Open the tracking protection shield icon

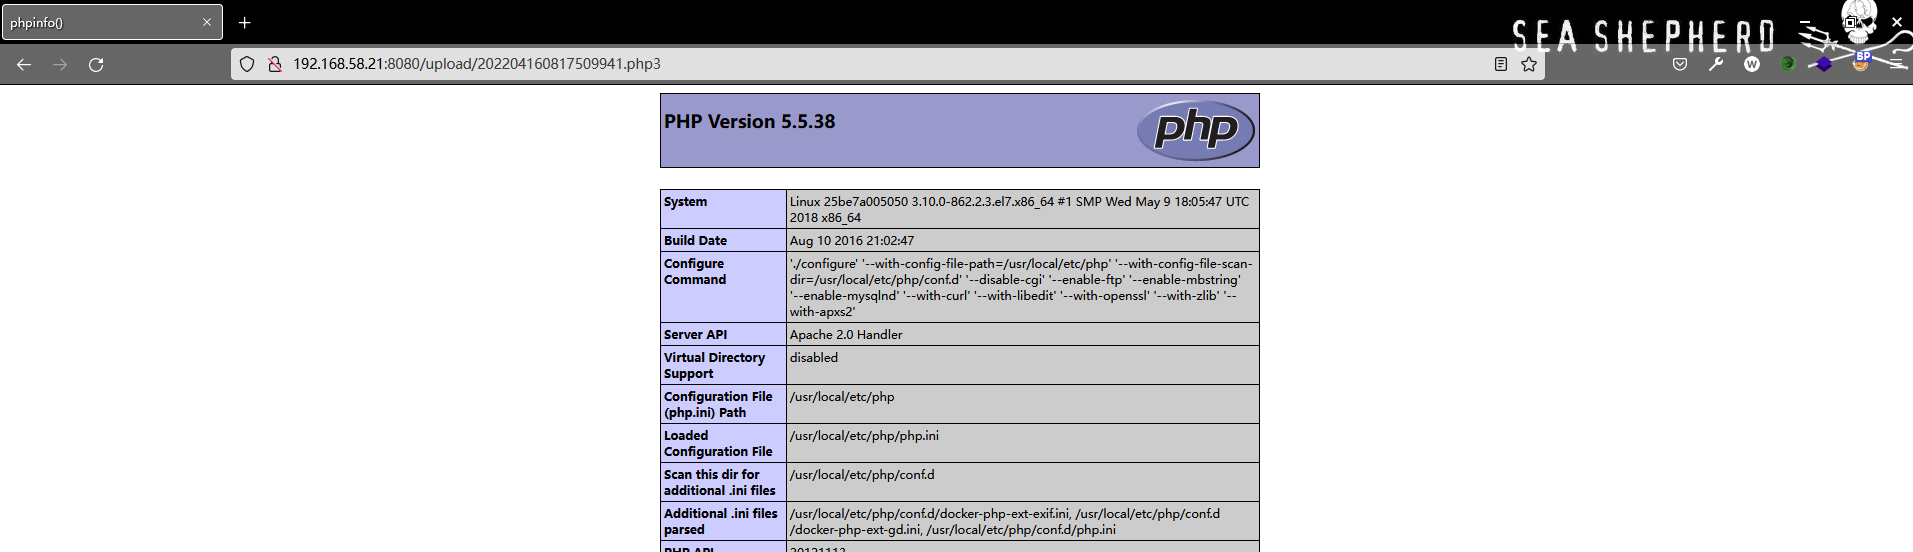pyautogui.click(x=247, y=64)
